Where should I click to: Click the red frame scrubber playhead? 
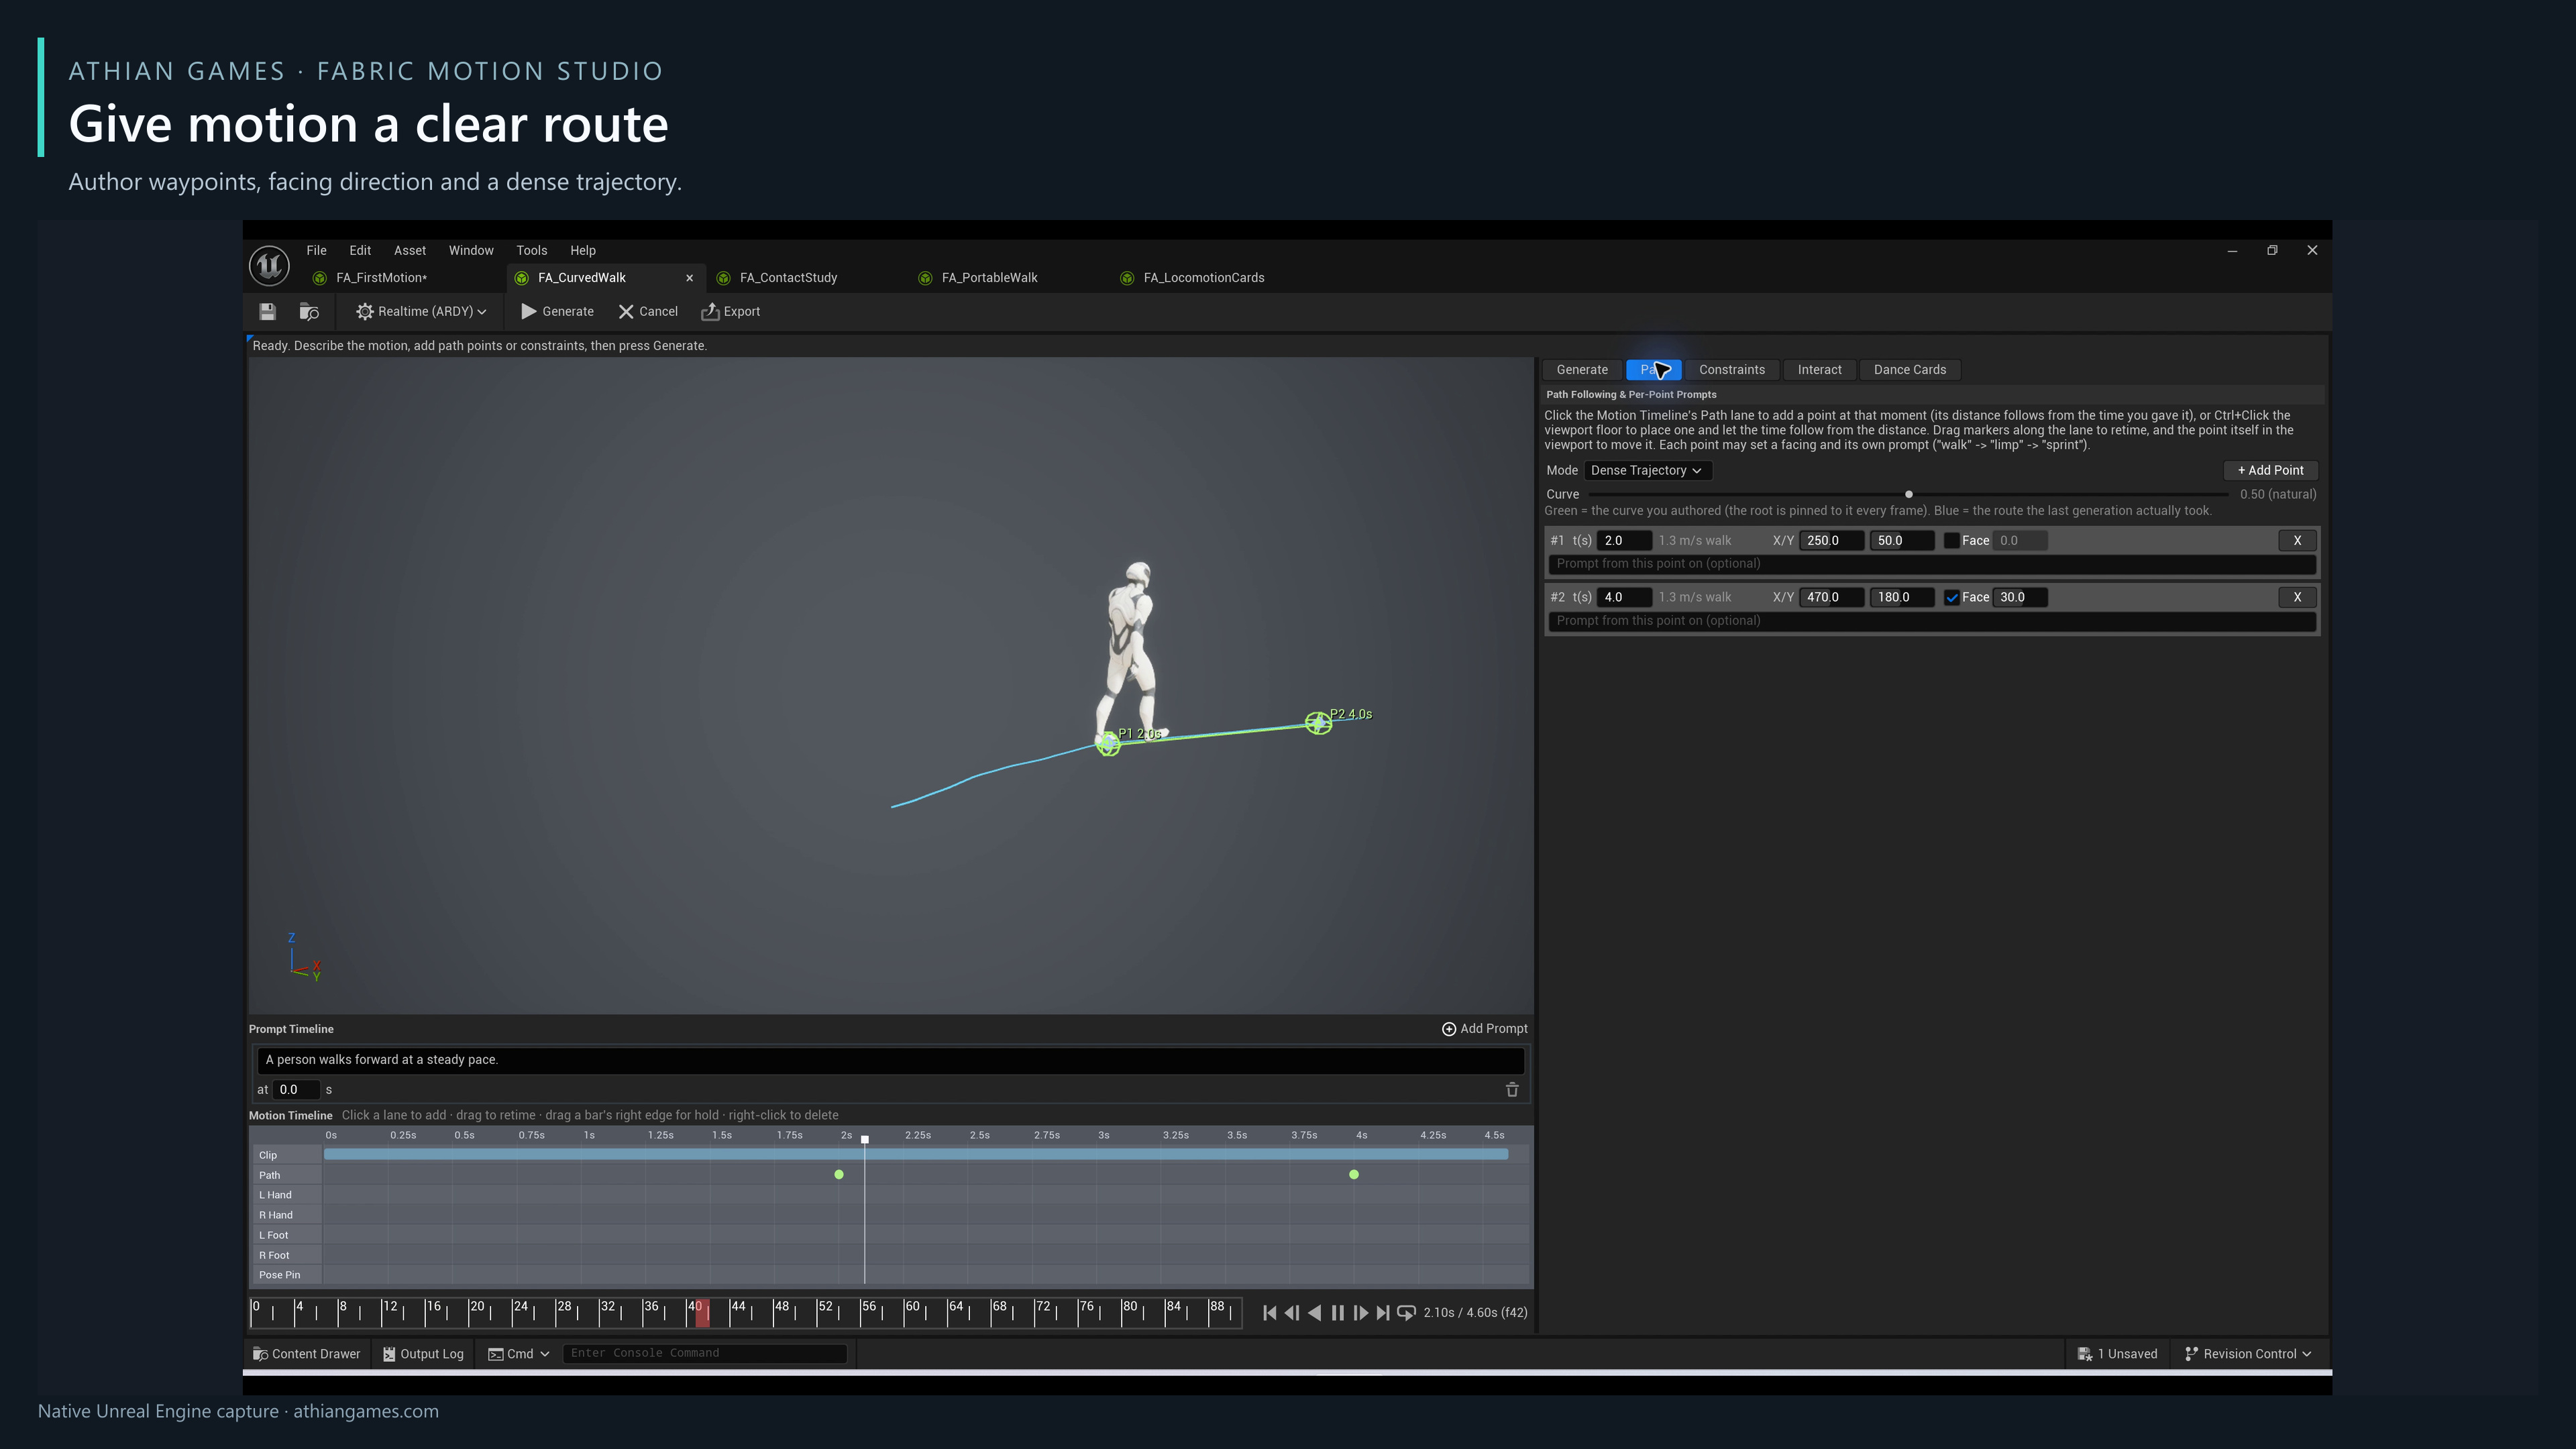coord(702,1313)
